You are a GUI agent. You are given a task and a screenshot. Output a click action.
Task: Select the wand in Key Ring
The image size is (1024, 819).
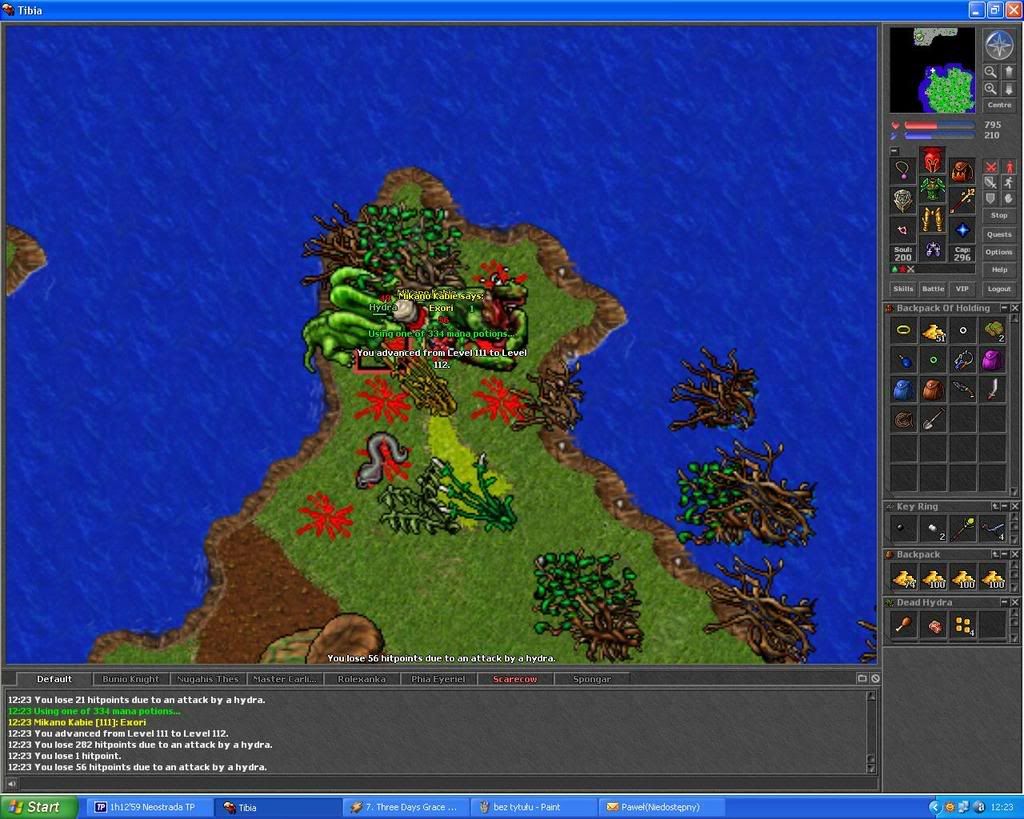963,529
